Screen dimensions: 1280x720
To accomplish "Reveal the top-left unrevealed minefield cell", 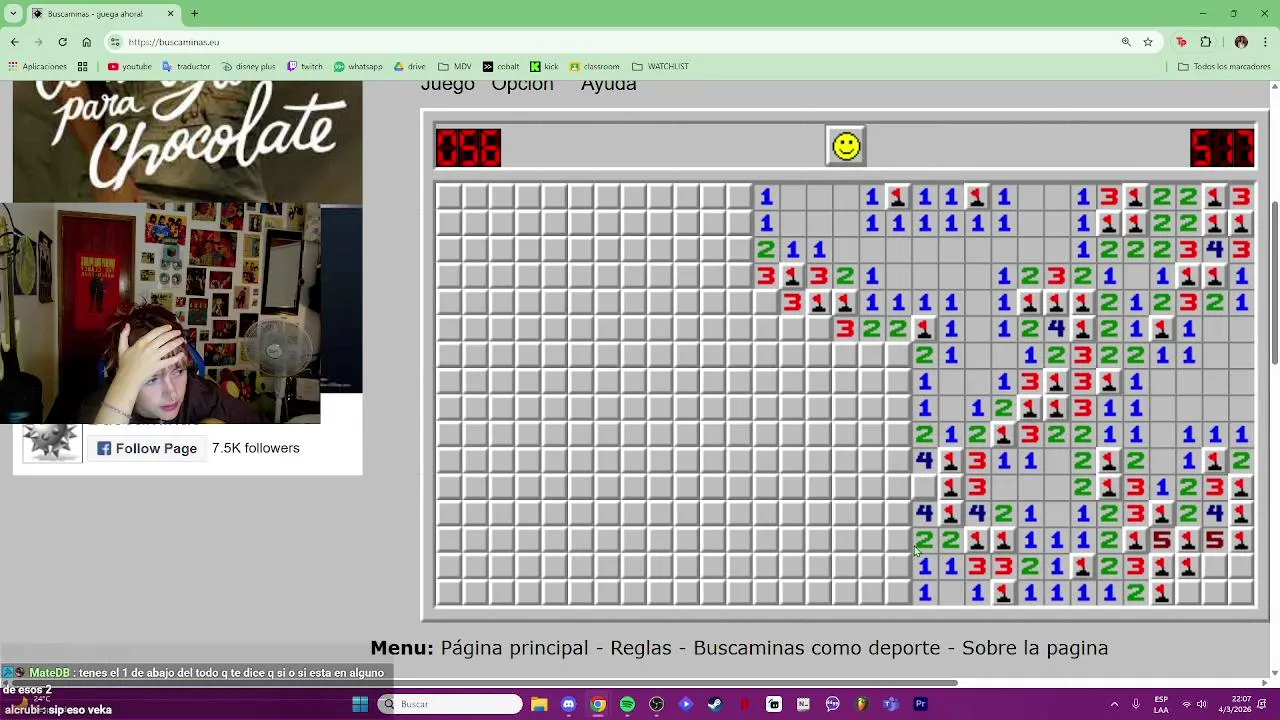I will click(448, 197).
